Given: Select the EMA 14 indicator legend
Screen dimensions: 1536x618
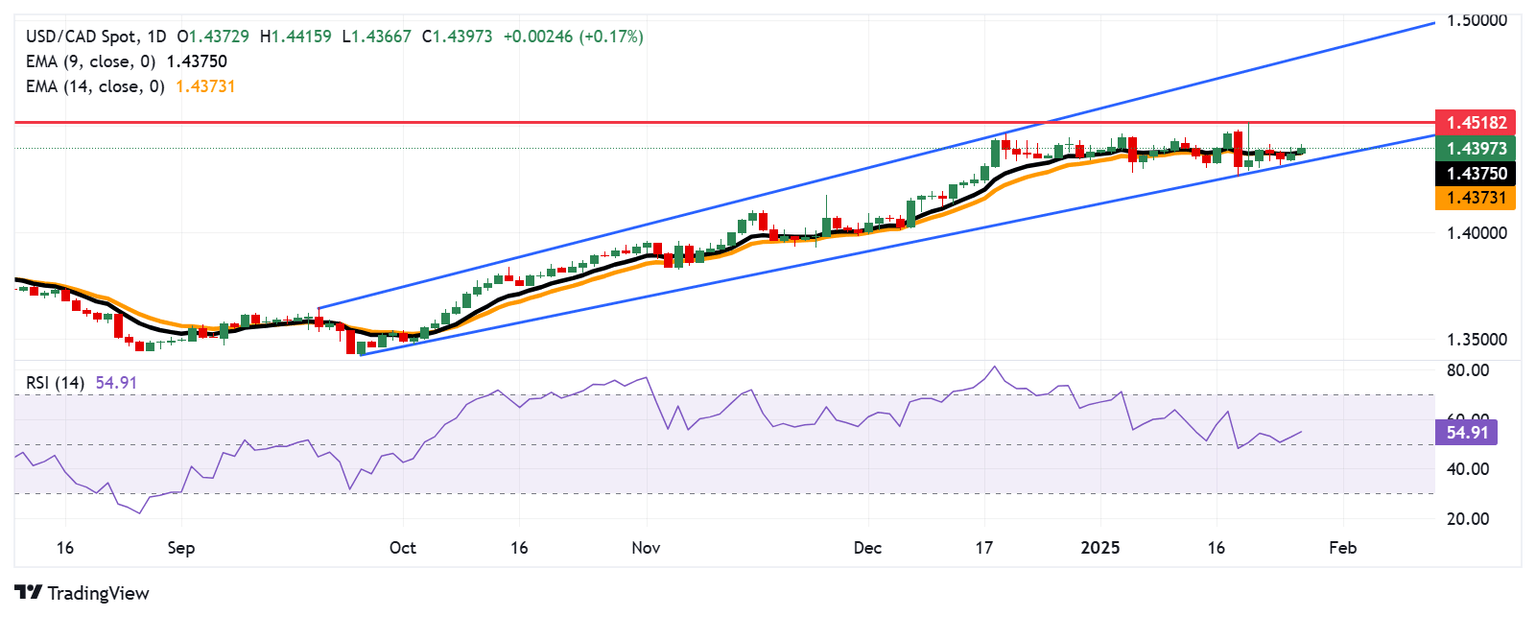Looking at the screenshot, I should [130, 87].
